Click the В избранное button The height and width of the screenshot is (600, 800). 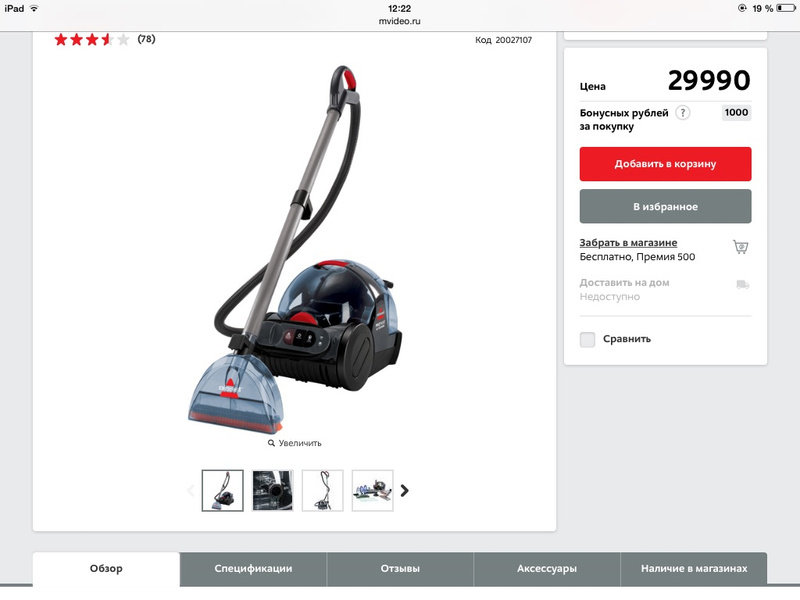tap(665, 206)
